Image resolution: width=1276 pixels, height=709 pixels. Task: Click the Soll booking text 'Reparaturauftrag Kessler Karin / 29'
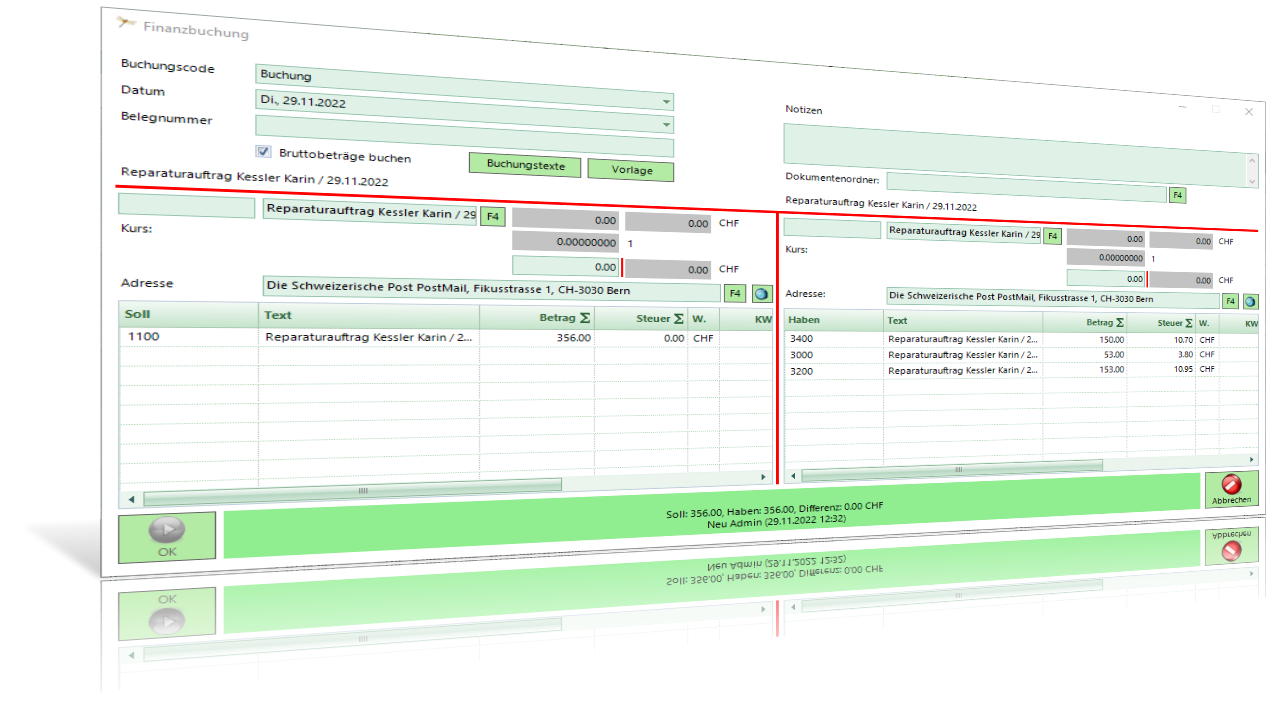pos(370,213)
